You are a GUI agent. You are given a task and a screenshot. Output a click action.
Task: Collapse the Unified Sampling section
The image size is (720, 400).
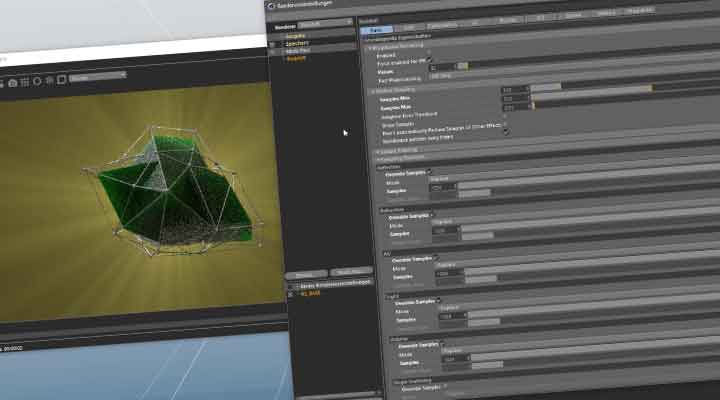point(371,88)
